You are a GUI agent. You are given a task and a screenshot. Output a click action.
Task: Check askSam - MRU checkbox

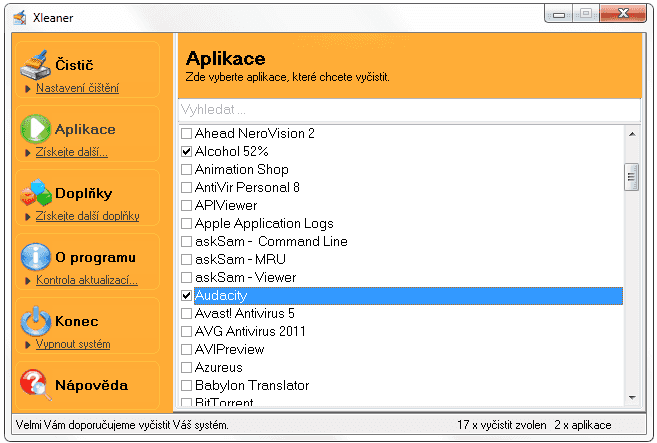tap(186, 260)
